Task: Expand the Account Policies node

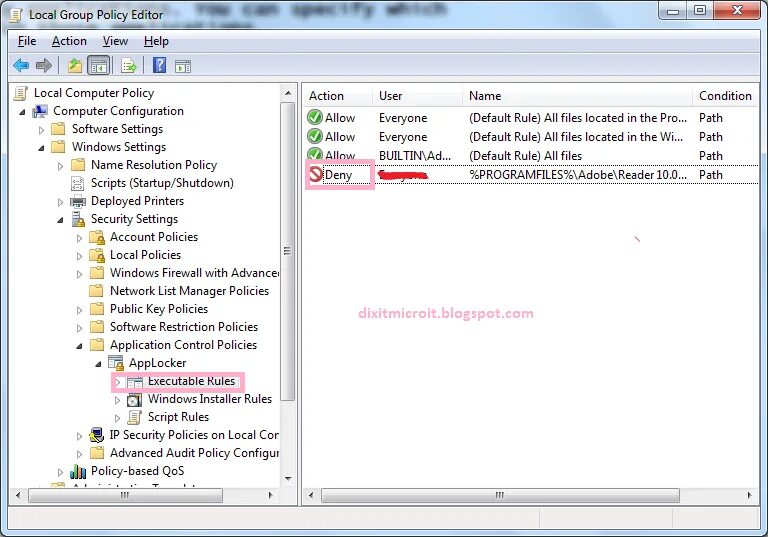Action: click(79, 238)
